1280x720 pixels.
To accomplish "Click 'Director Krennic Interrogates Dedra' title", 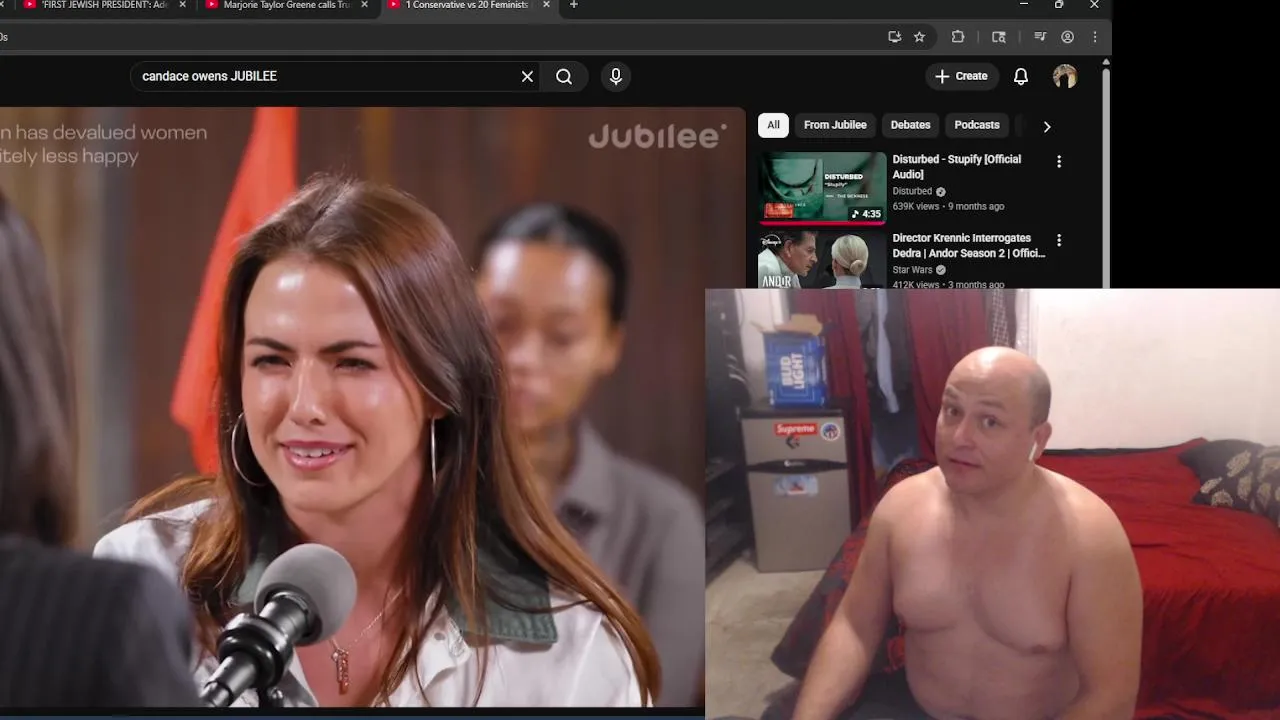I will click(x=969, y=246).
